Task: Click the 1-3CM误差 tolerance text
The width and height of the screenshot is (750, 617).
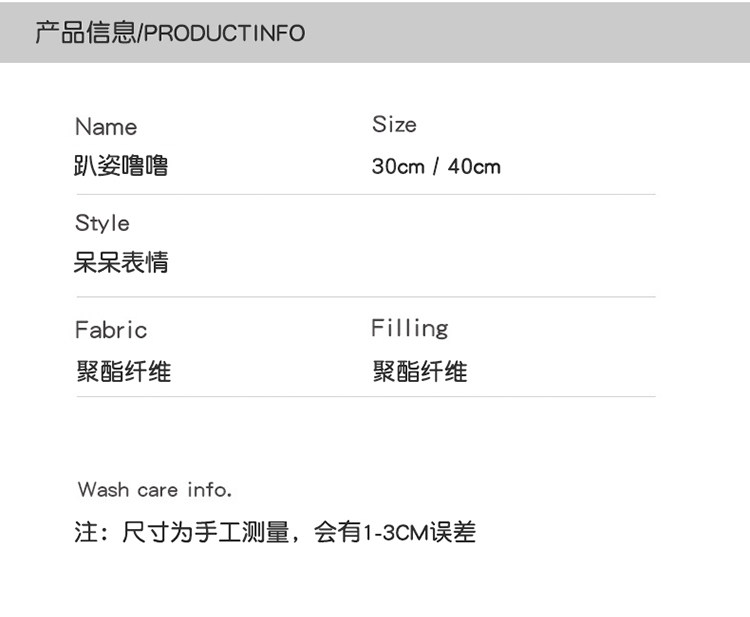Action: click(x=418, y=532)
